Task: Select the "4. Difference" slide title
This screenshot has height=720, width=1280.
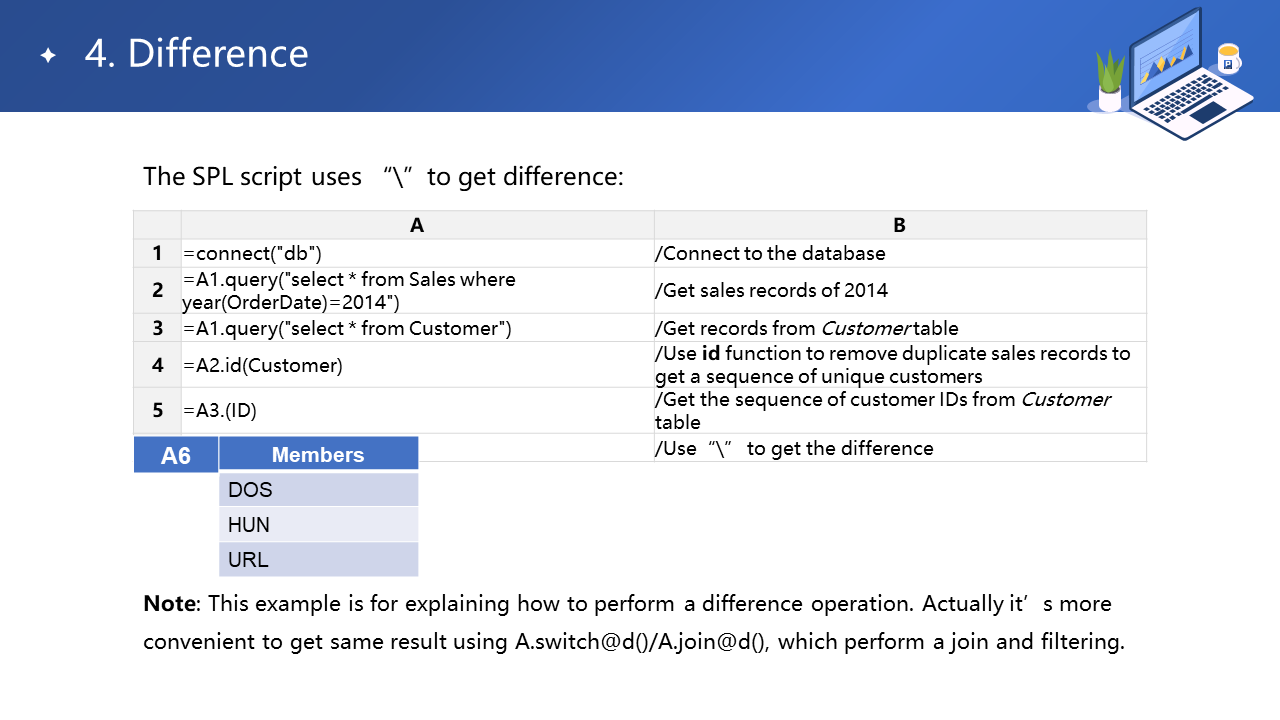Action: coord(197,54)
